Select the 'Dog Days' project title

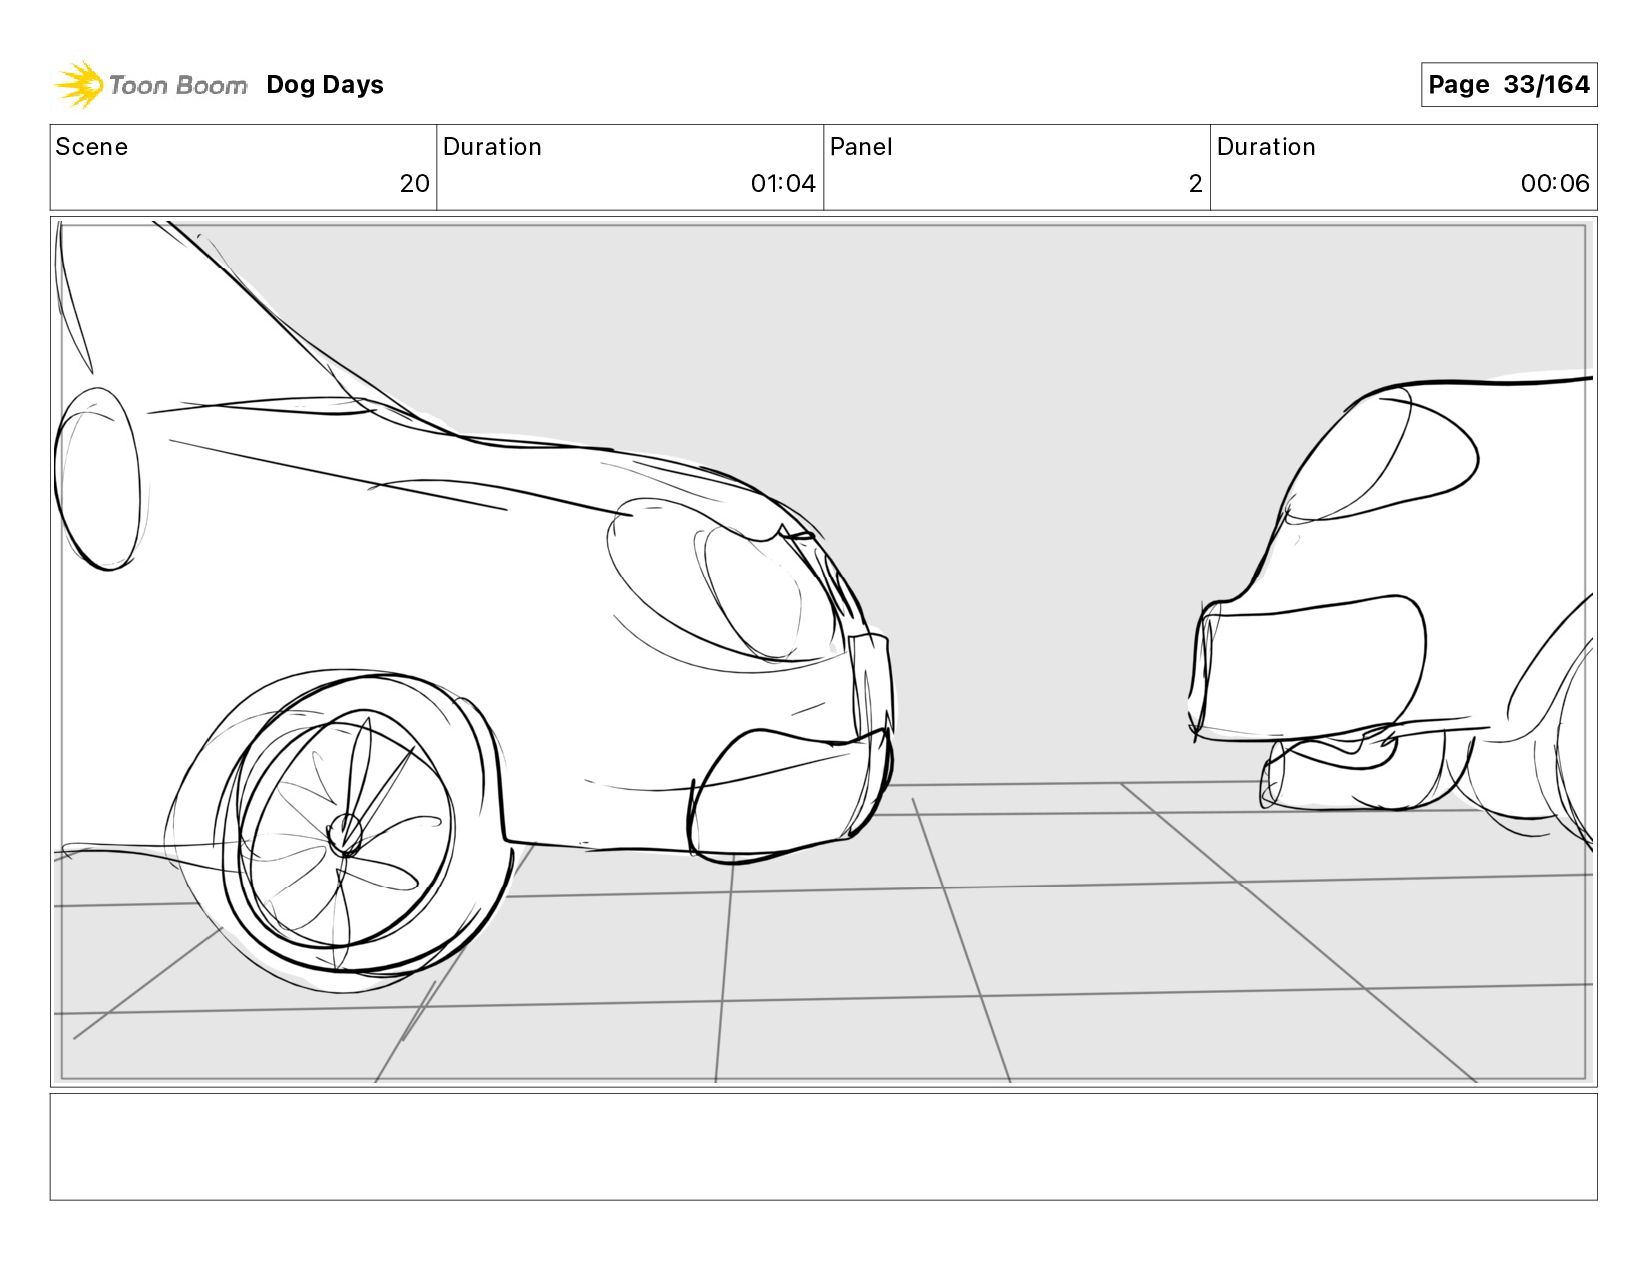pos(325,85)
